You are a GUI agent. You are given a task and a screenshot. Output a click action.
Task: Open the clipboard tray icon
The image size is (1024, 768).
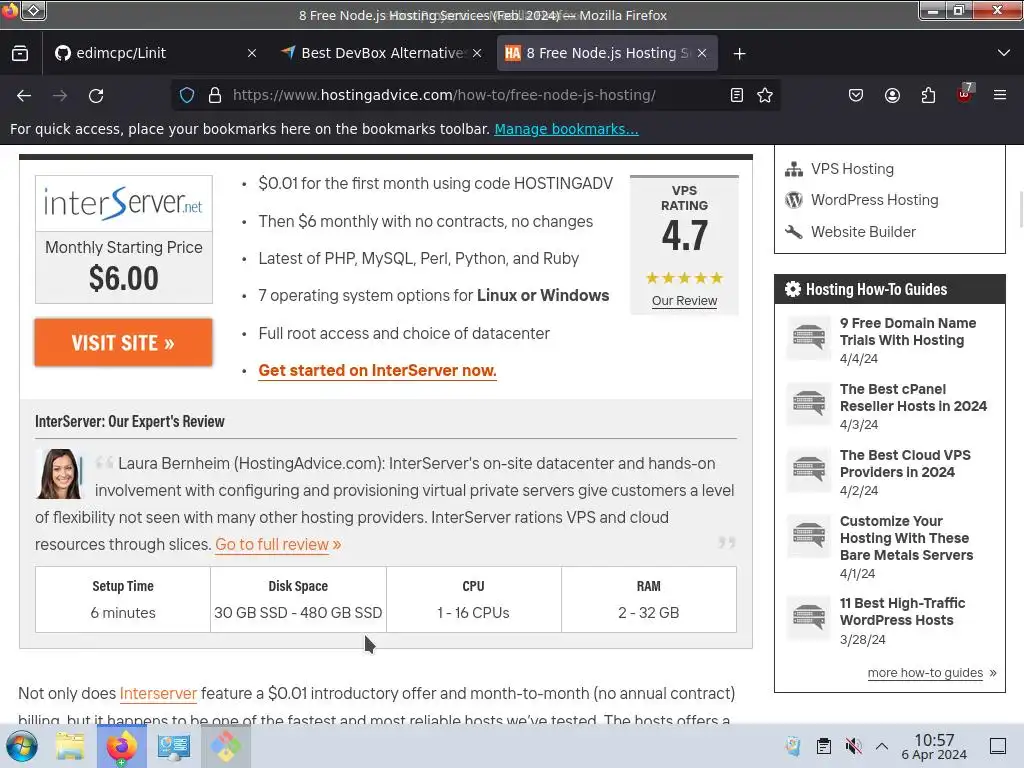pos(824,746)
